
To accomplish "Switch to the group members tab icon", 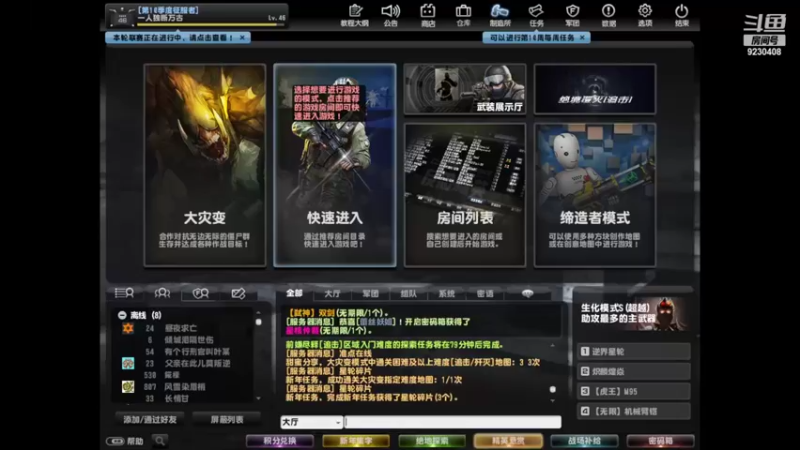I will (x=162, y=293).
